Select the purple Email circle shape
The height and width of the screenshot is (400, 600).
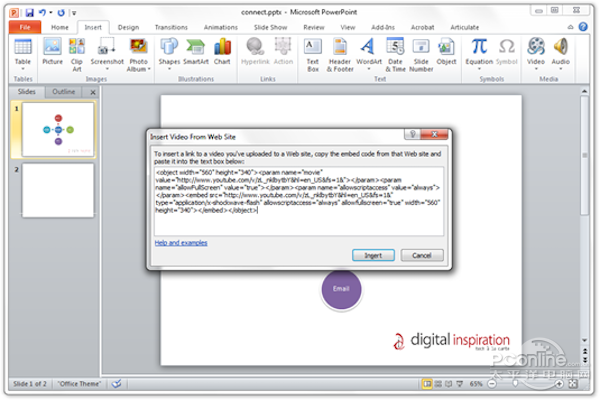pos(341,289)
